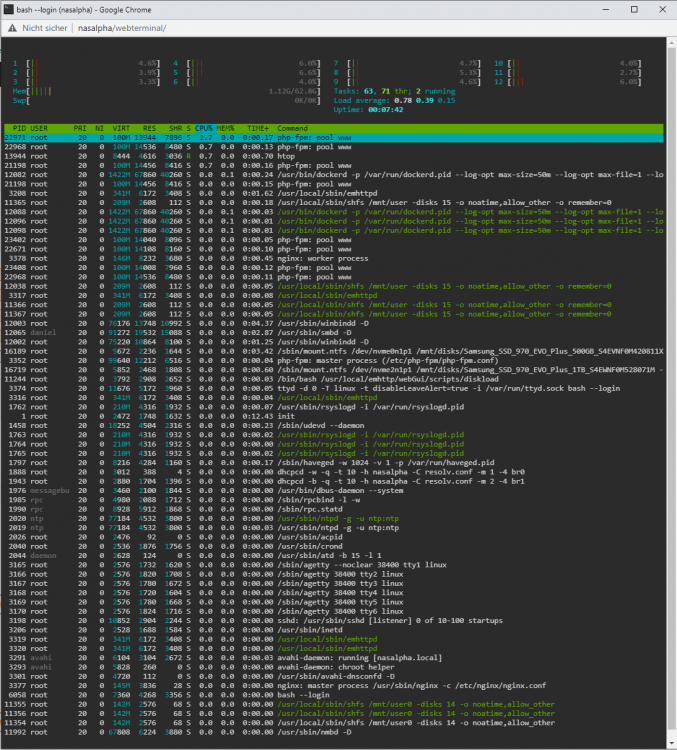Select the emhttpd process row PID 3208

(333, 193)
